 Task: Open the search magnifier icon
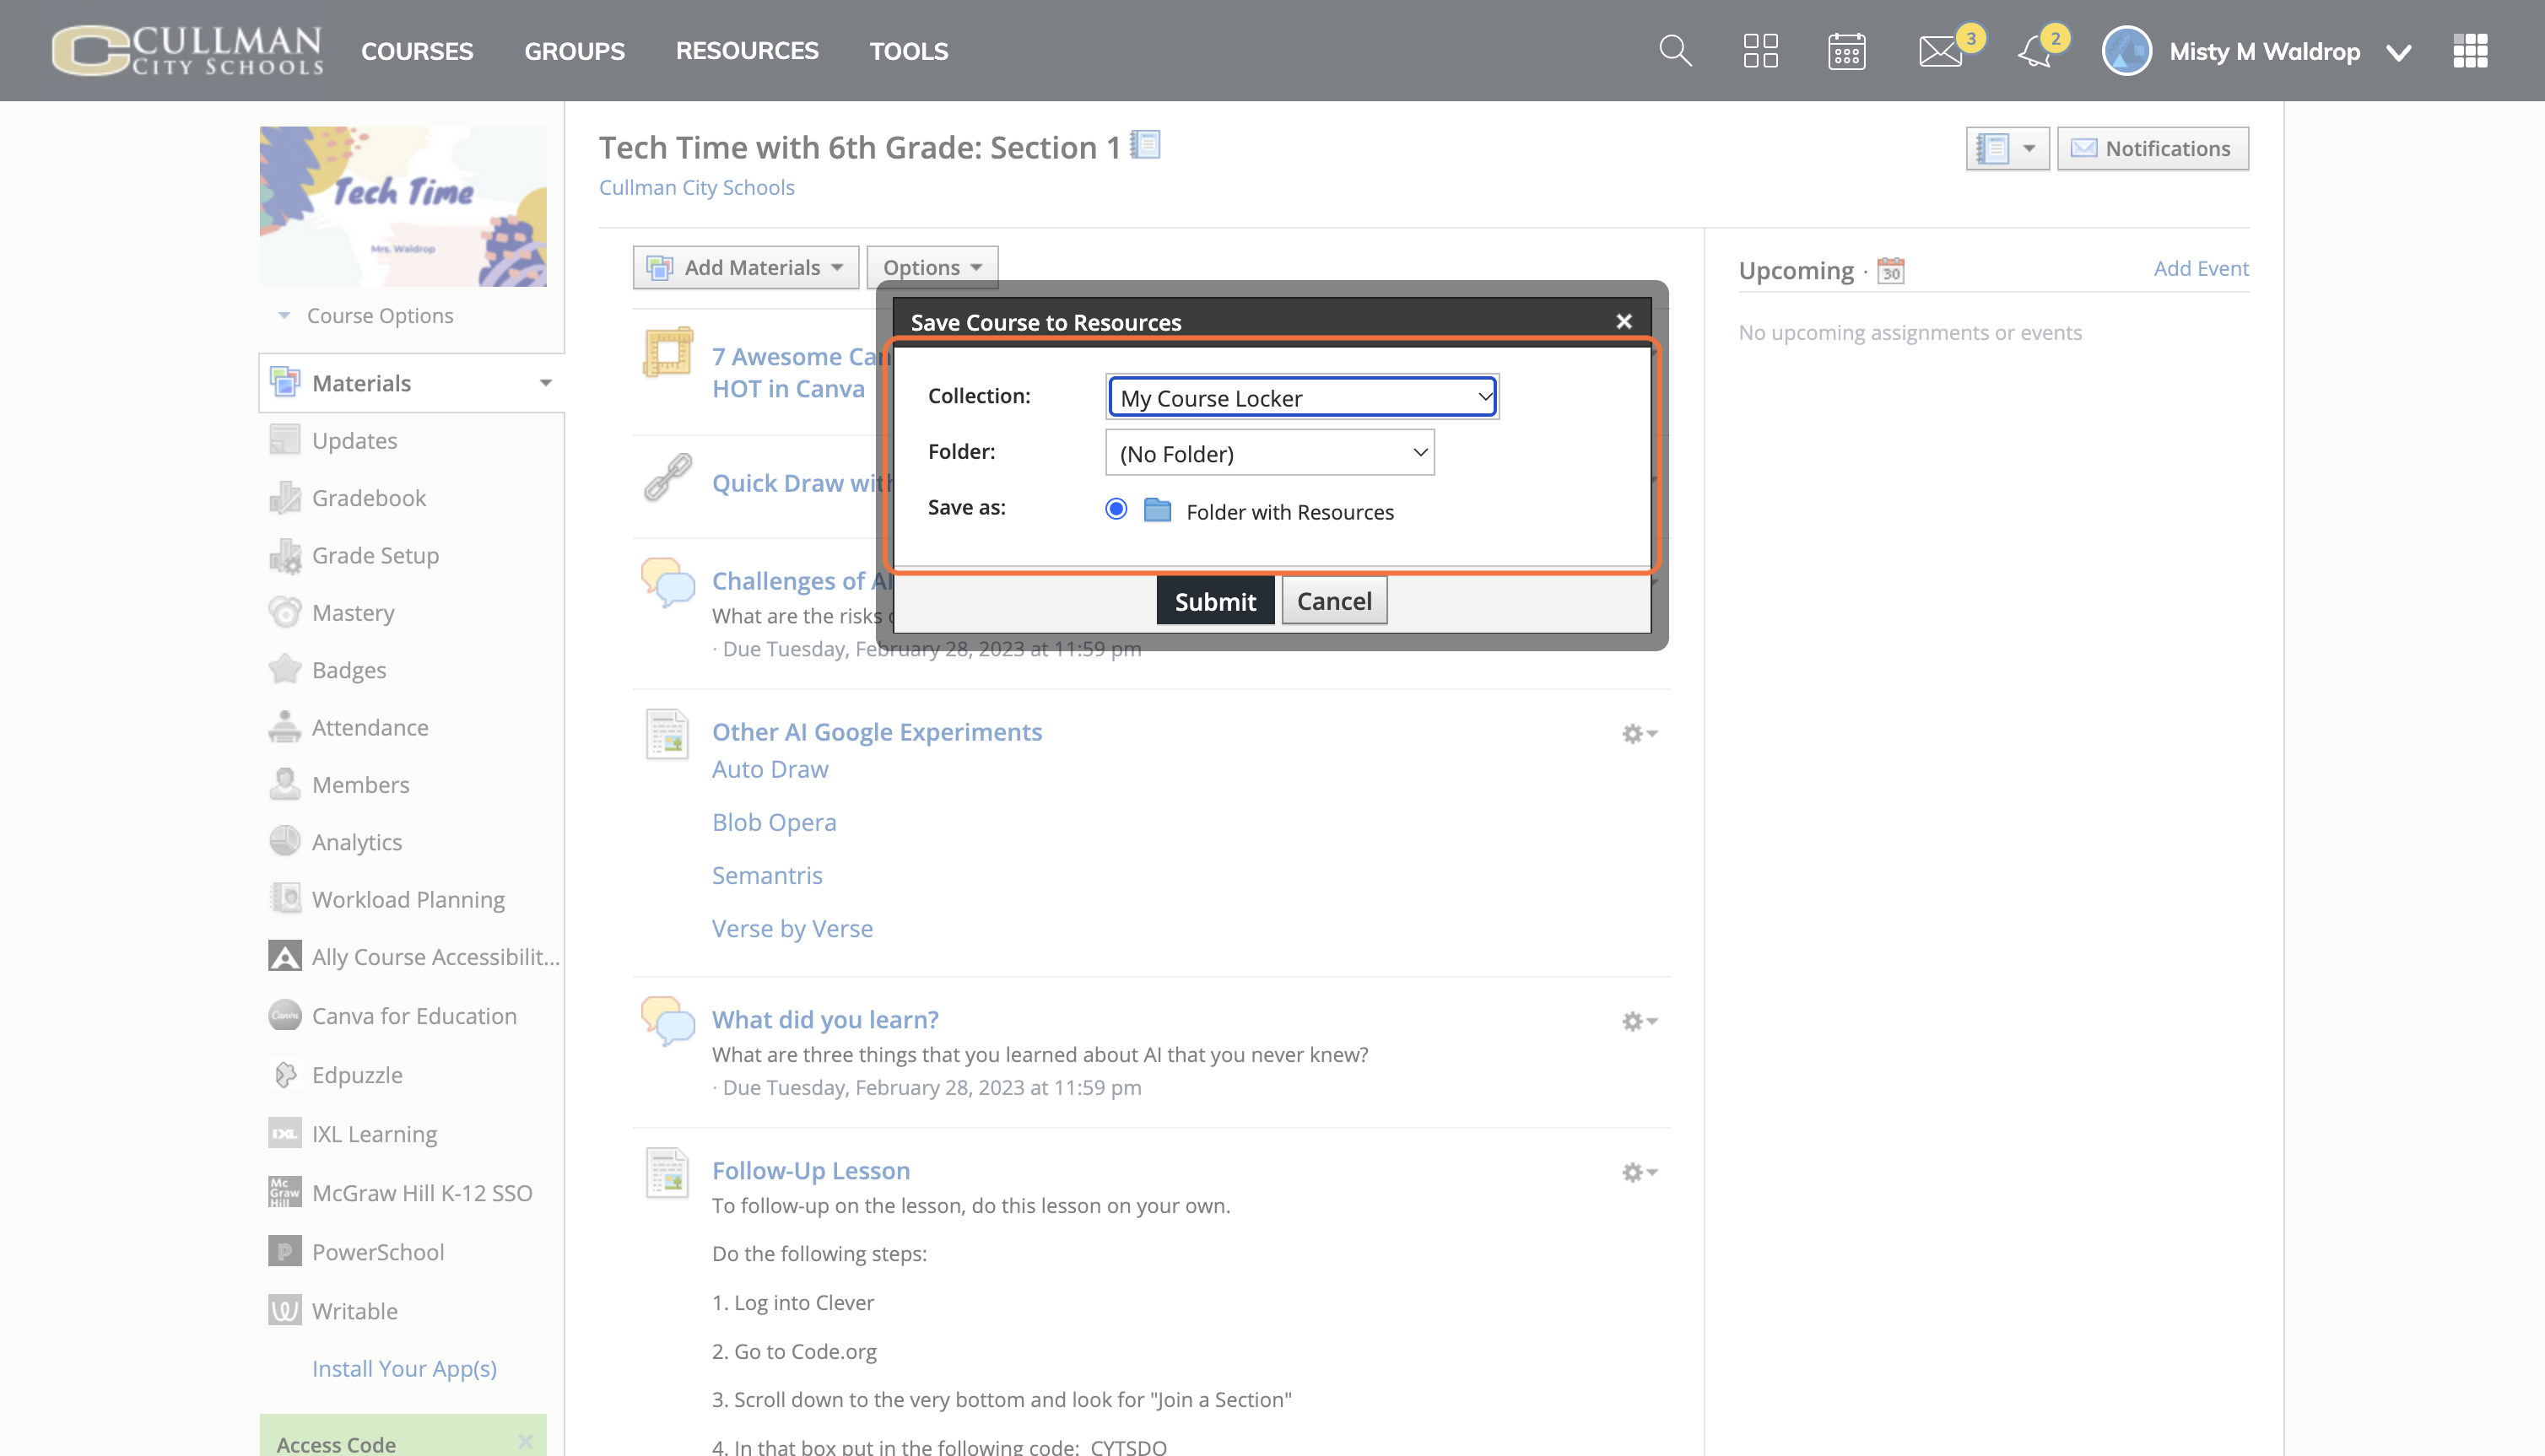[1675, 51]
